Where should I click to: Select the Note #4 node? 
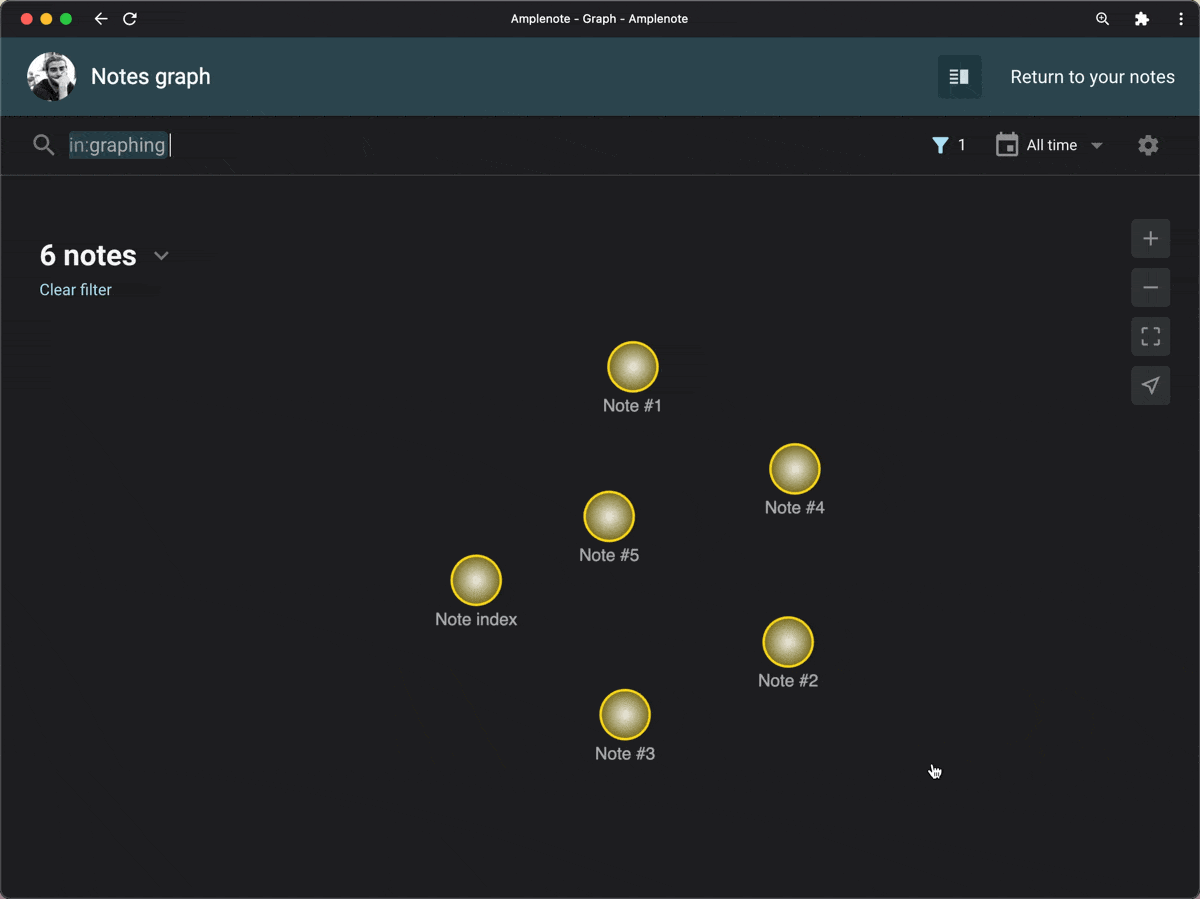[x=795, y=469]
